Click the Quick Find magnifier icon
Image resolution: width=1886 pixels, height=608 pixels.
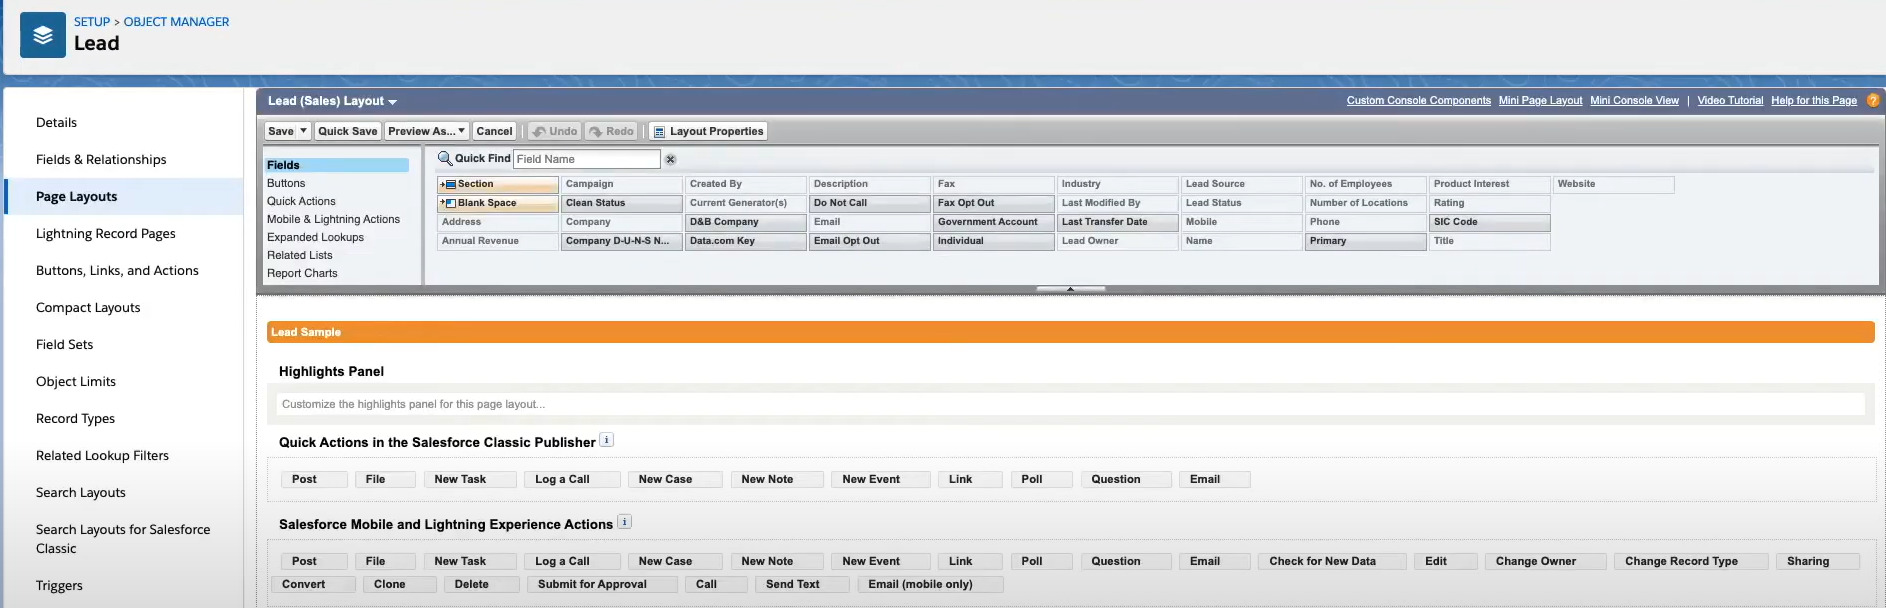(445, 158)
